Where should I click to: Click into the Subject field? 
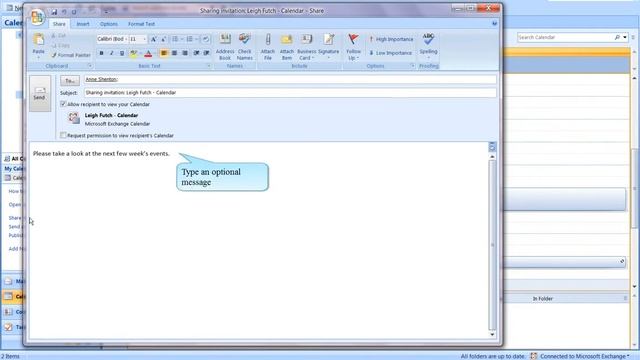click(290, 93)
